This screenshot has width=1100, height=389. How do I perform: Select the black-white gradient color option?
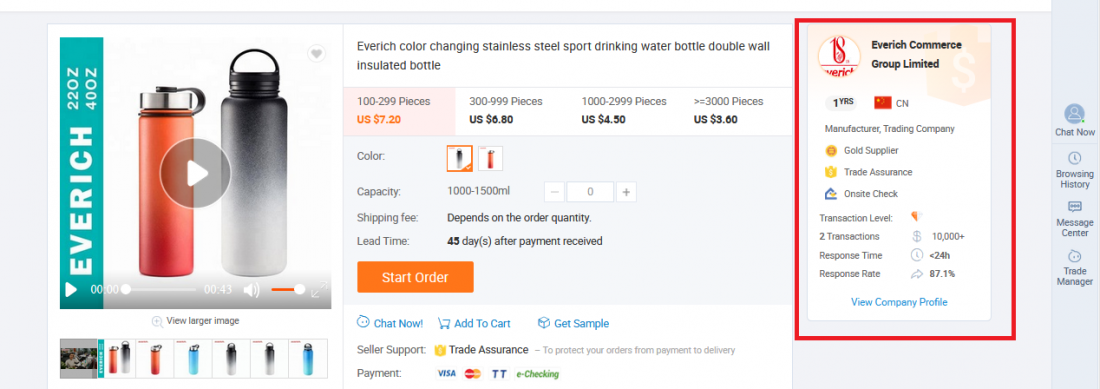(460, 158)
